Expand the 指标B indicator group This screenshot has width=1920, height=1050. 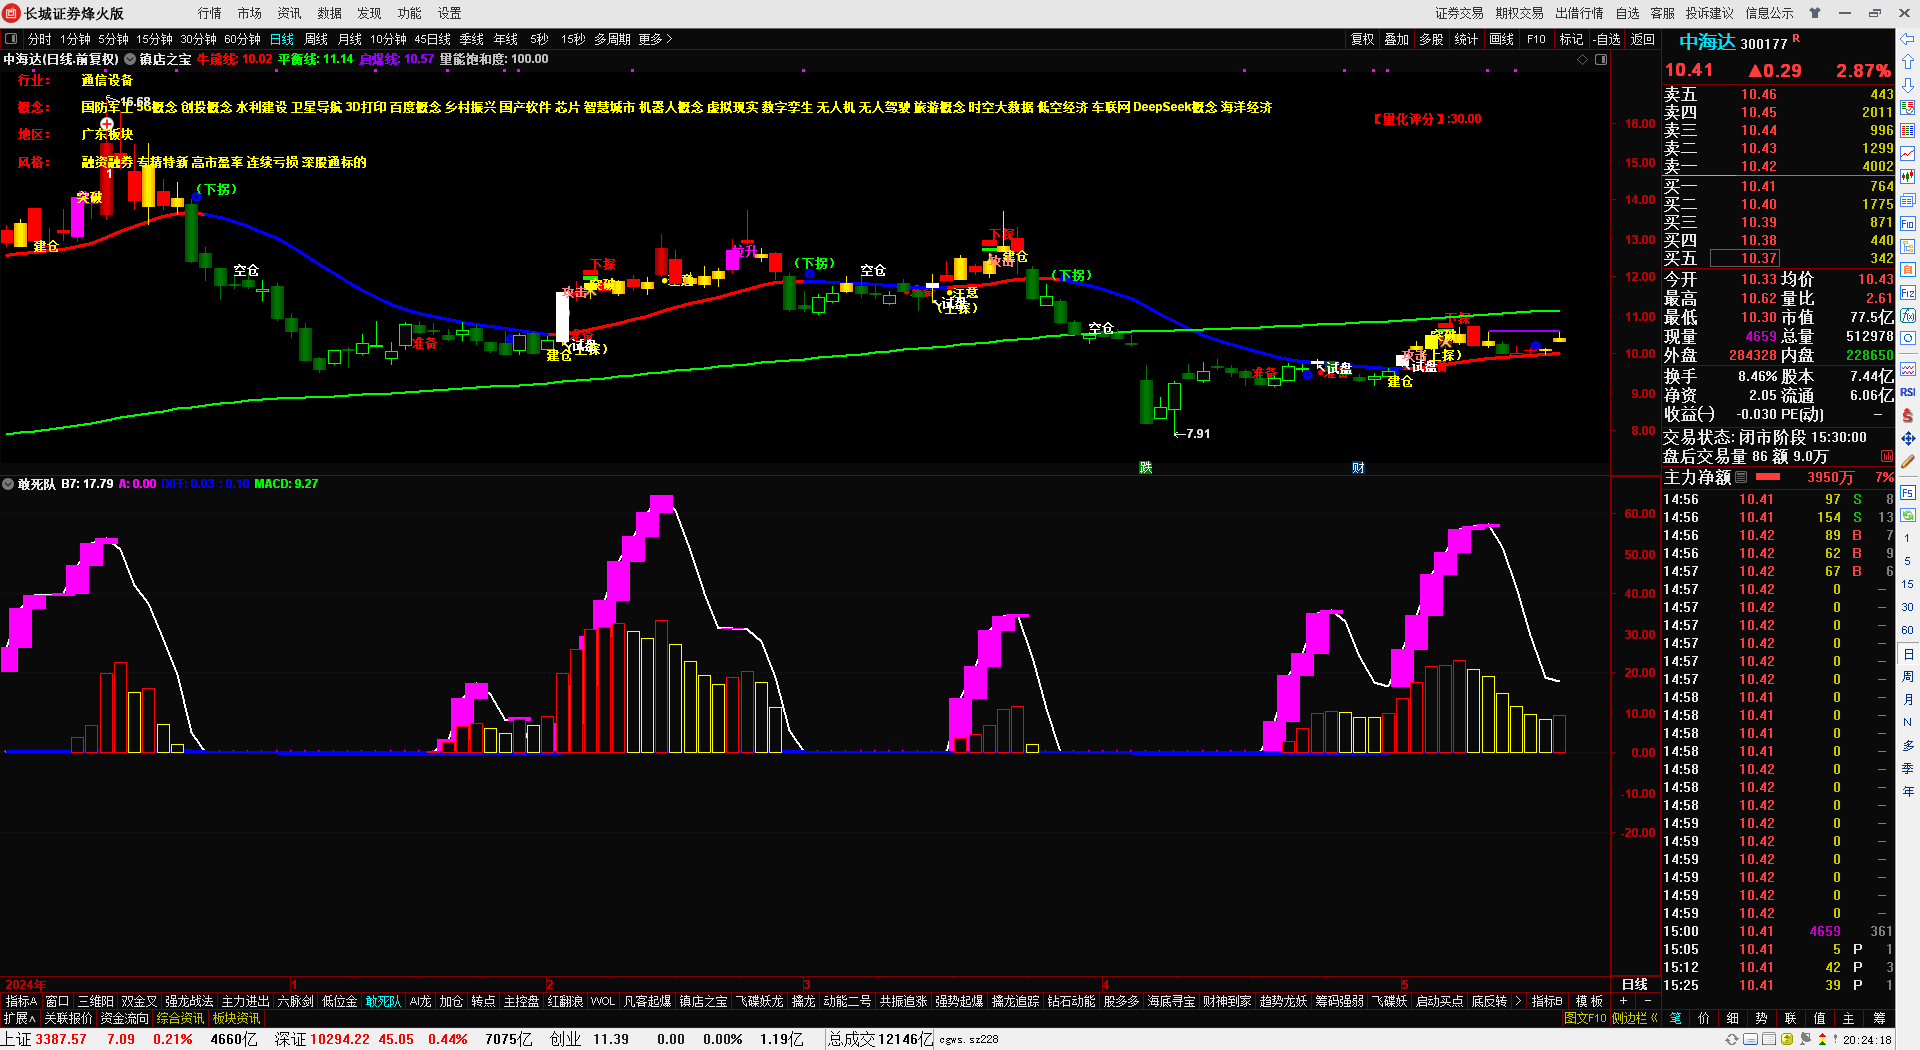pos(1547,1001)
